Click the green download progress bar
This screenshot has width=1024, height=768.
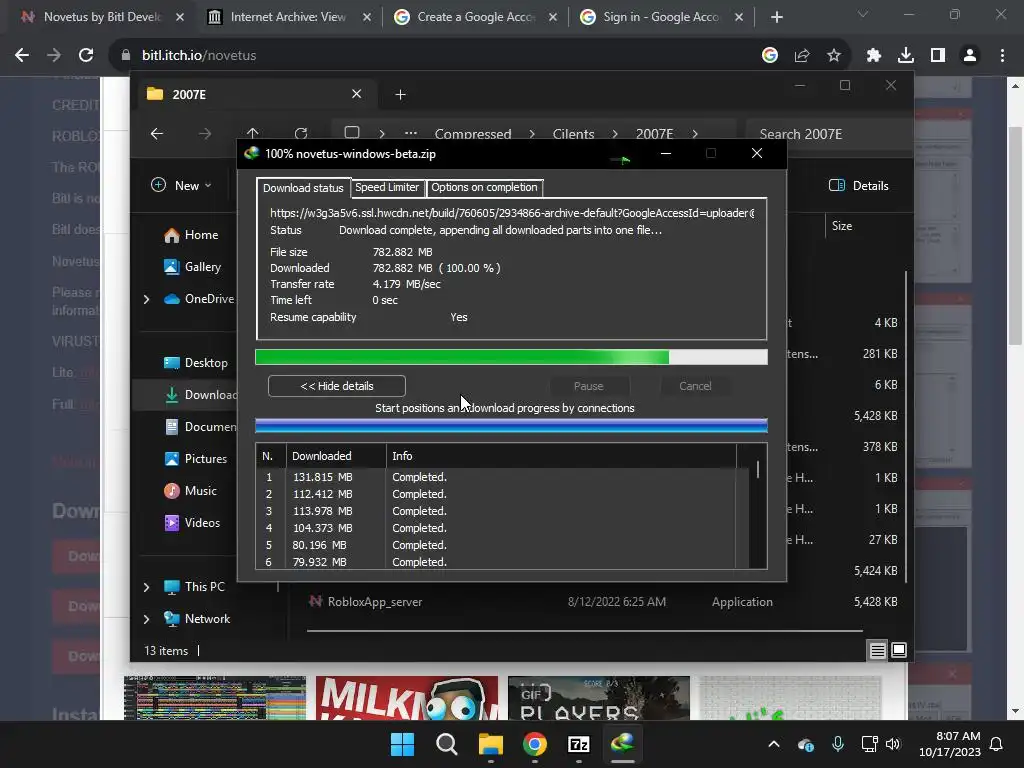[511, 357]
